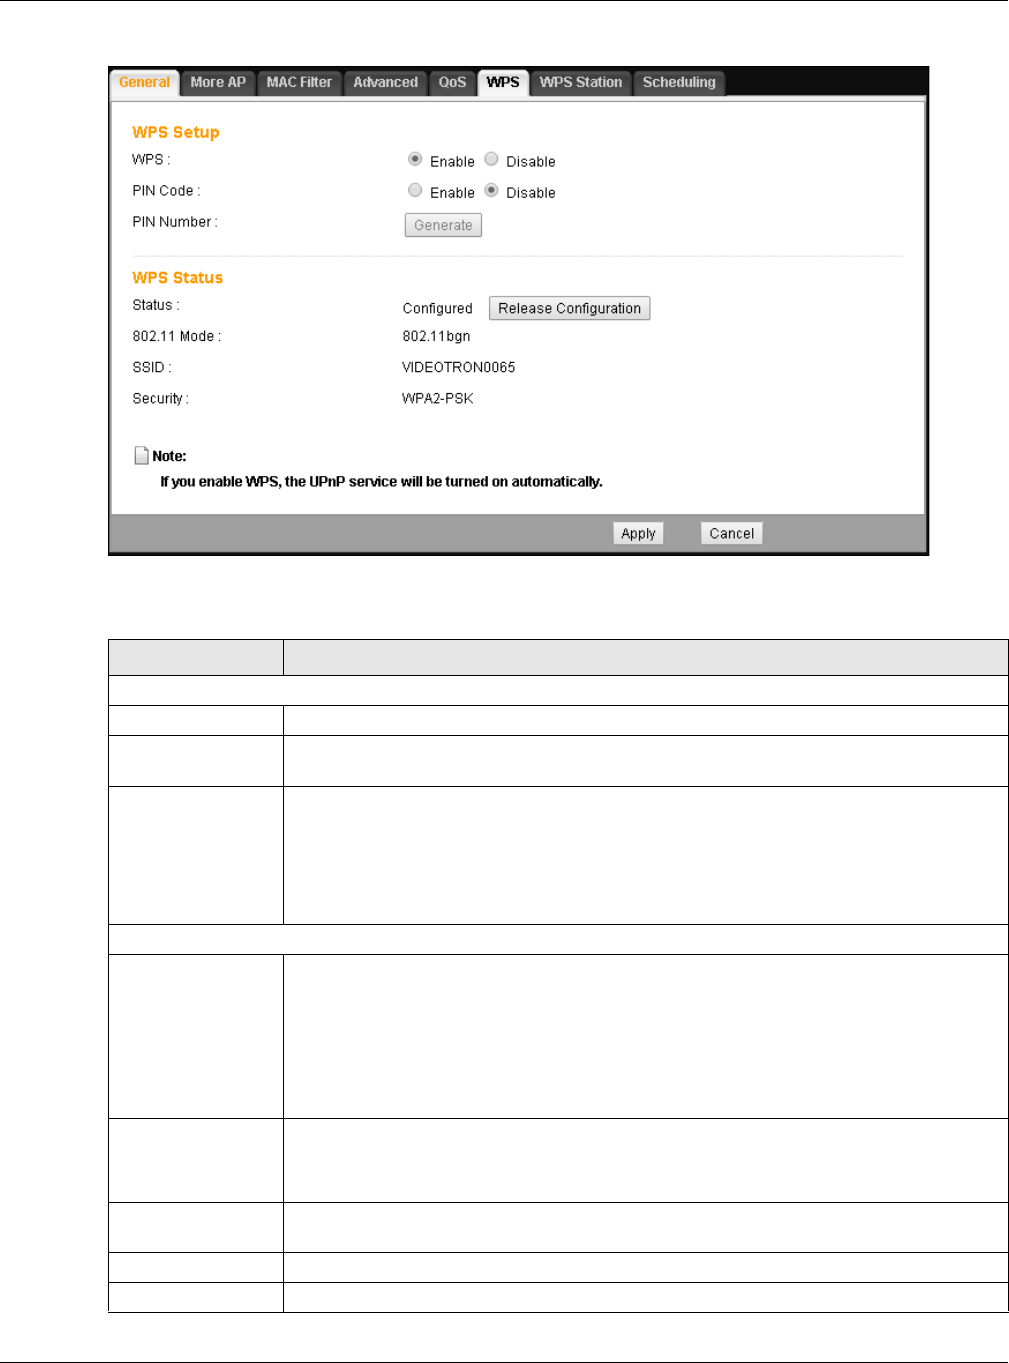Switch to the Scheduling tab
Image resolution: width=1009 pixels, height=1363 pixels.
coord(679,83)
